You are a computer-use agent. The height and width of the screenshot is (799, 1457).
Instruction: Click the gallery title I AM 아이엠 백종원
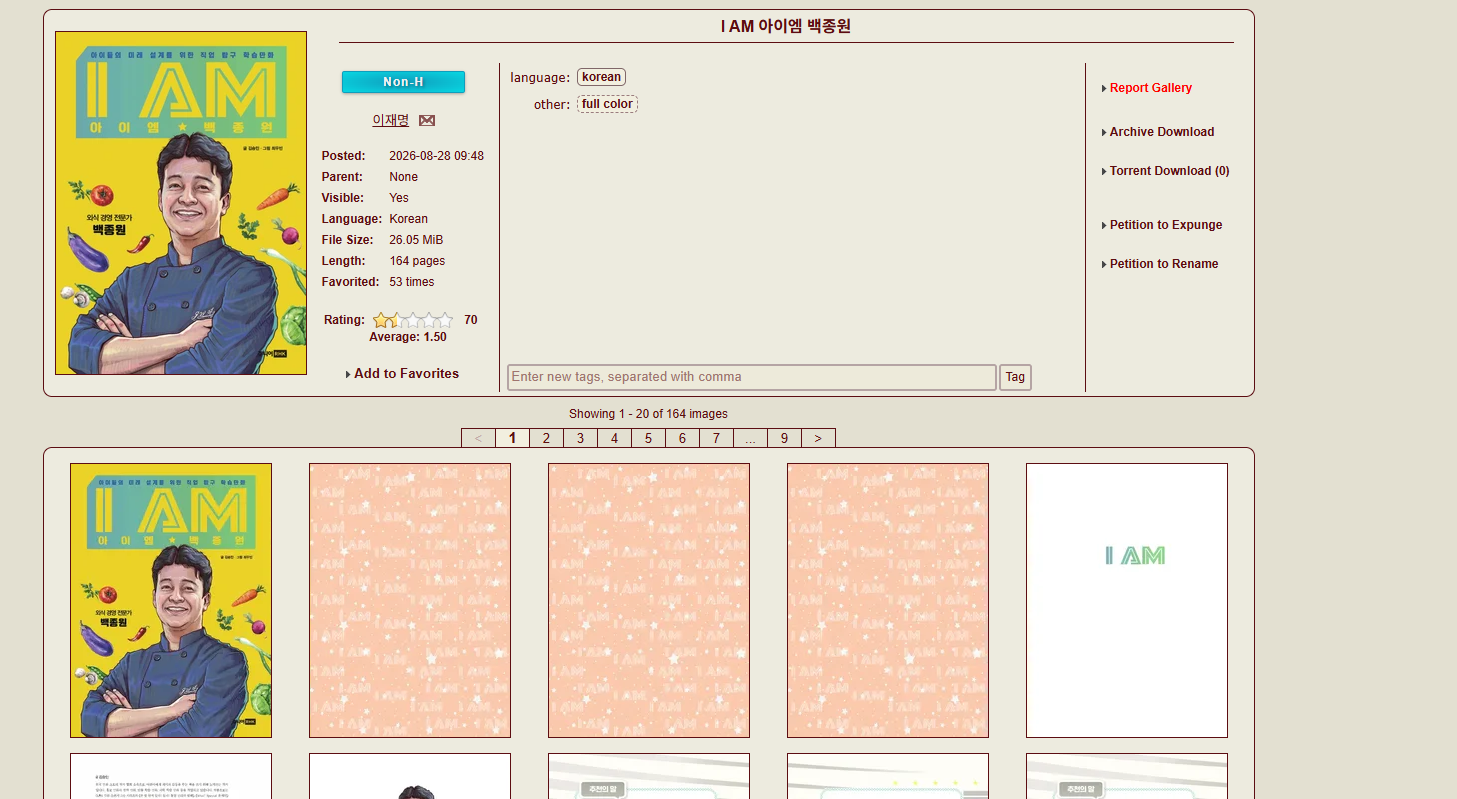786,26
